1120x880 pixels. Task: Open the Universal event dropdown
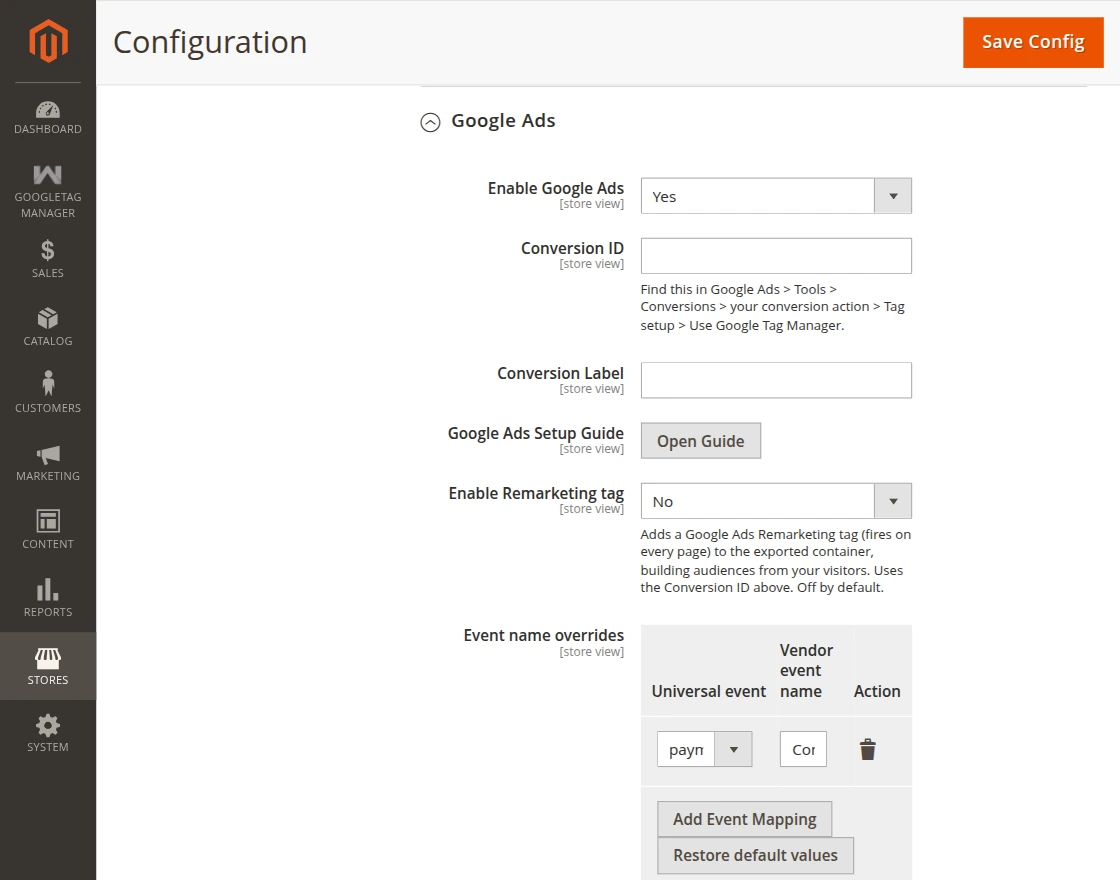704,749
